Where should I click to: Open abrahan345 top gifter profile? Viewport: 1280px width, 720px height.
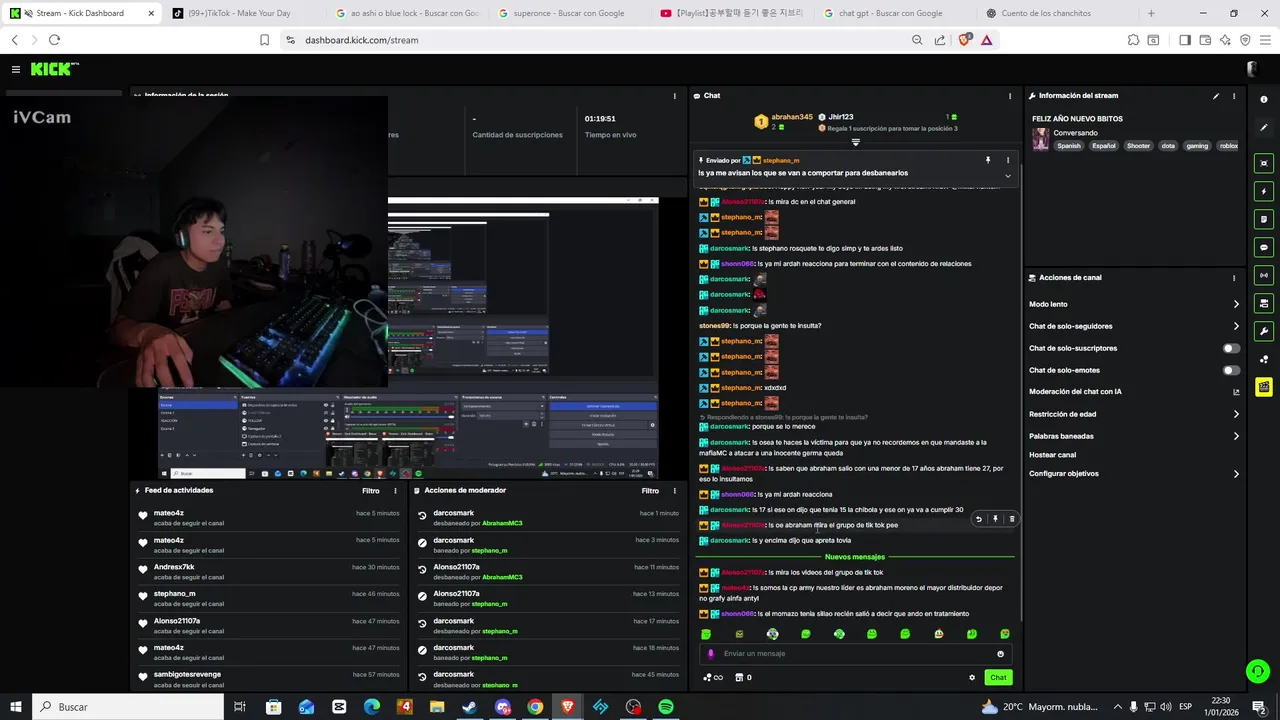792,117
